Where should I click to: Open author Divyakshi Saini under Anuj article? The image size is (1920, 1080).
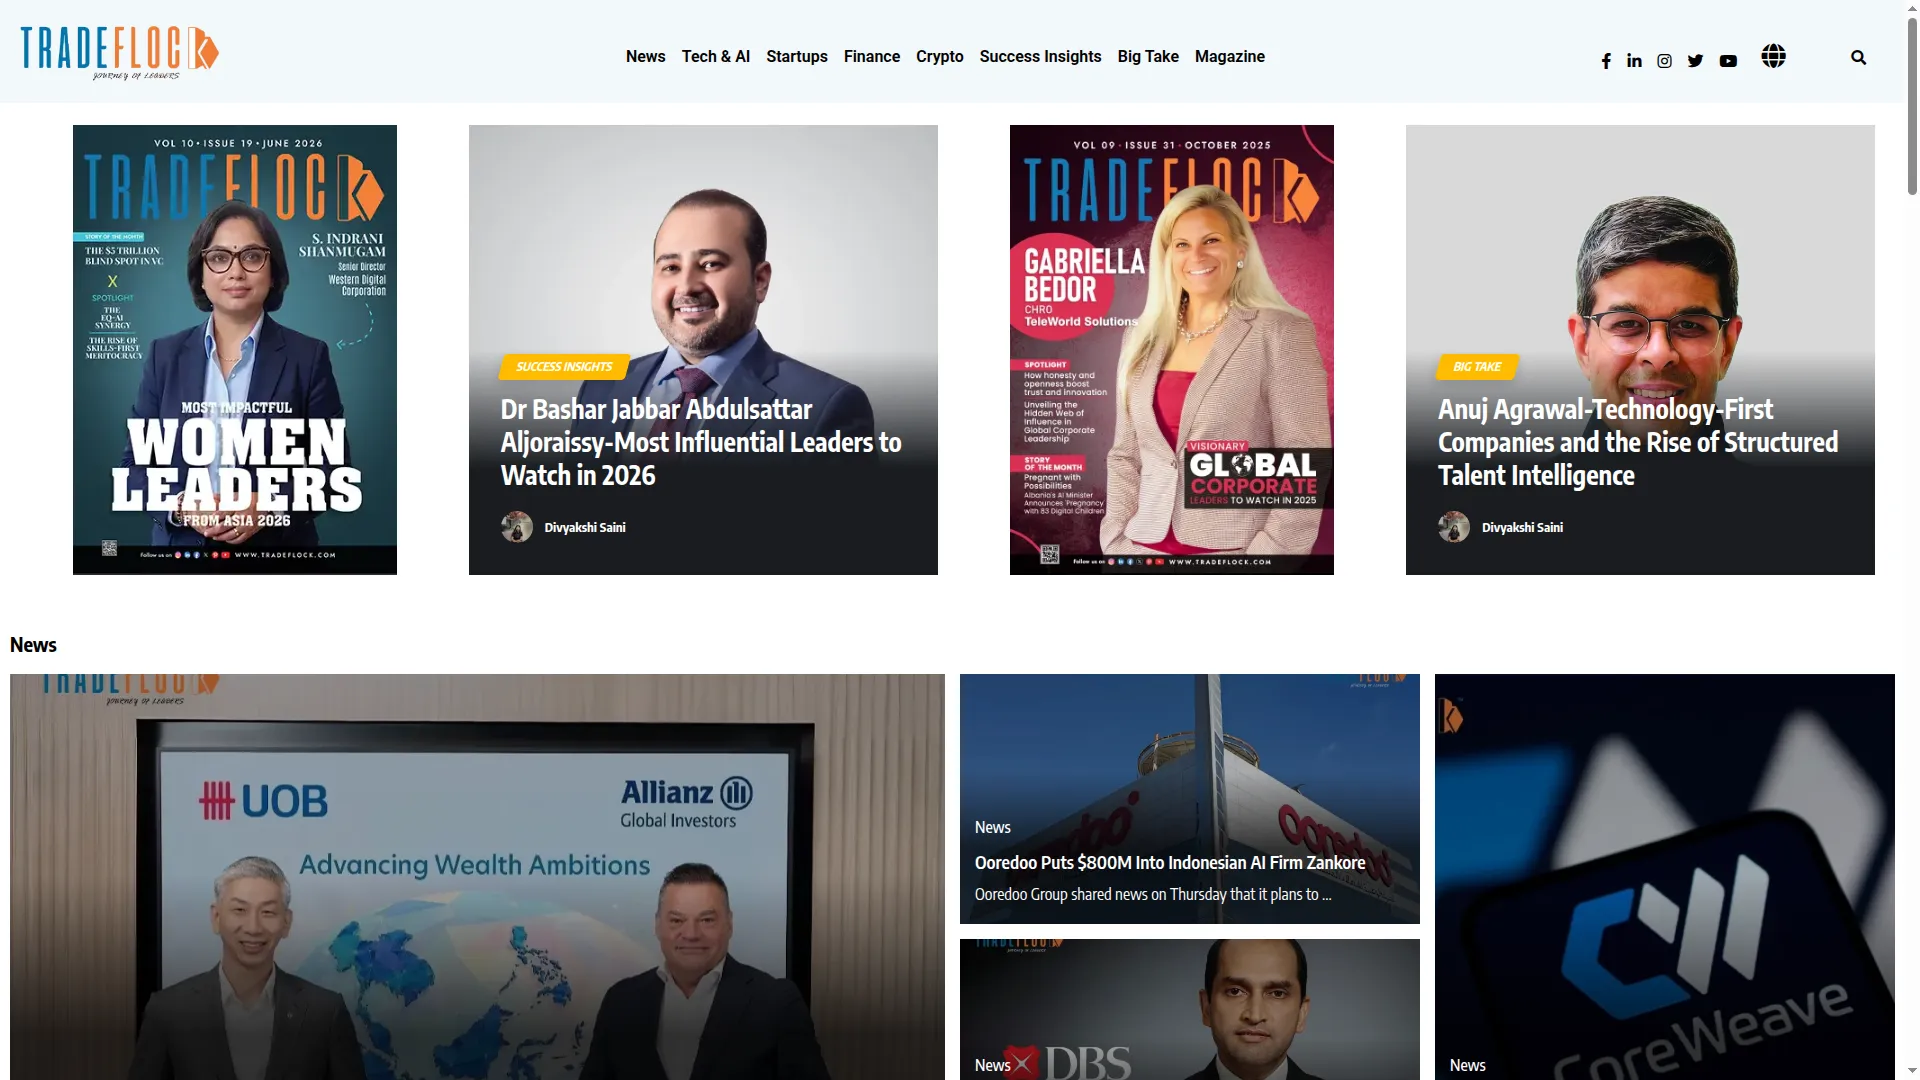click(1522, 528)
